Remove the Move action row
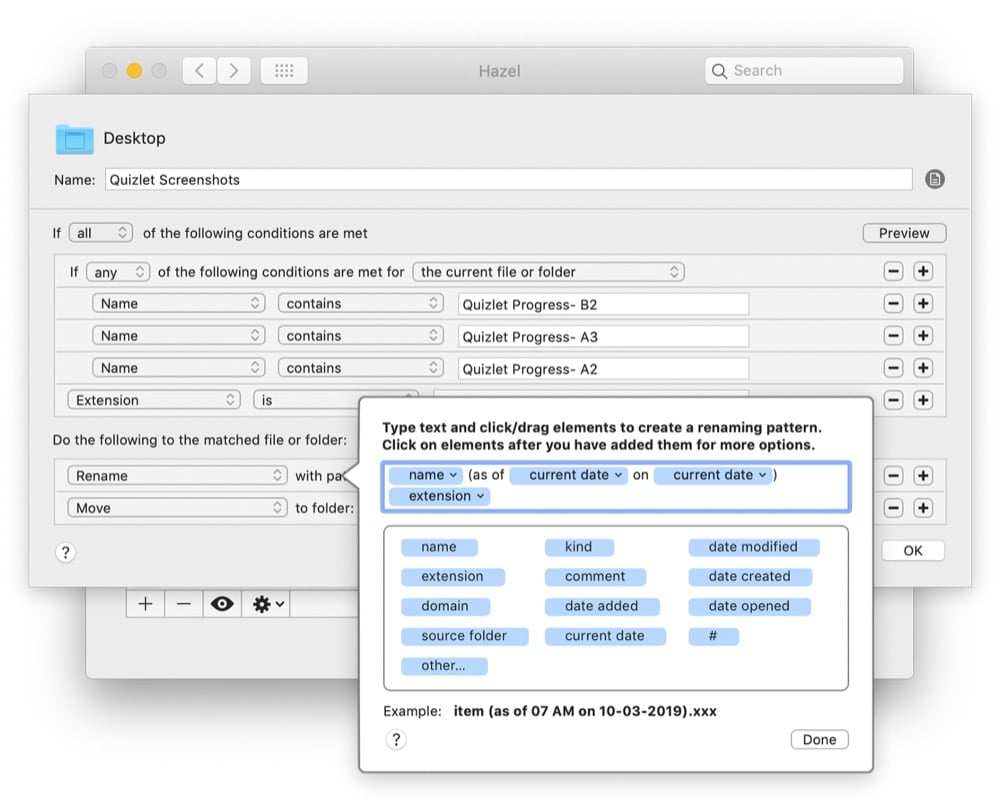This screenshot has height=806, width=1000. (x=893, y=508)
